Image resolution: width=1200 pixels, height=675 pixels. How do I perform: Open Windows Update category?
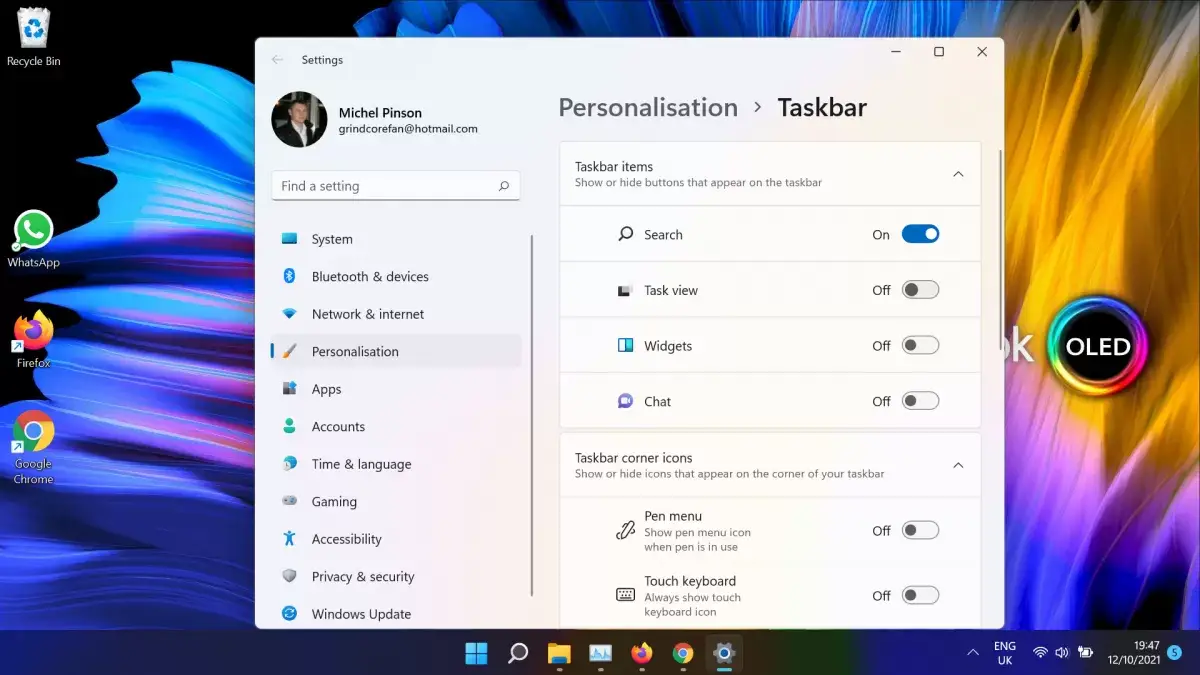click(396, 614)
